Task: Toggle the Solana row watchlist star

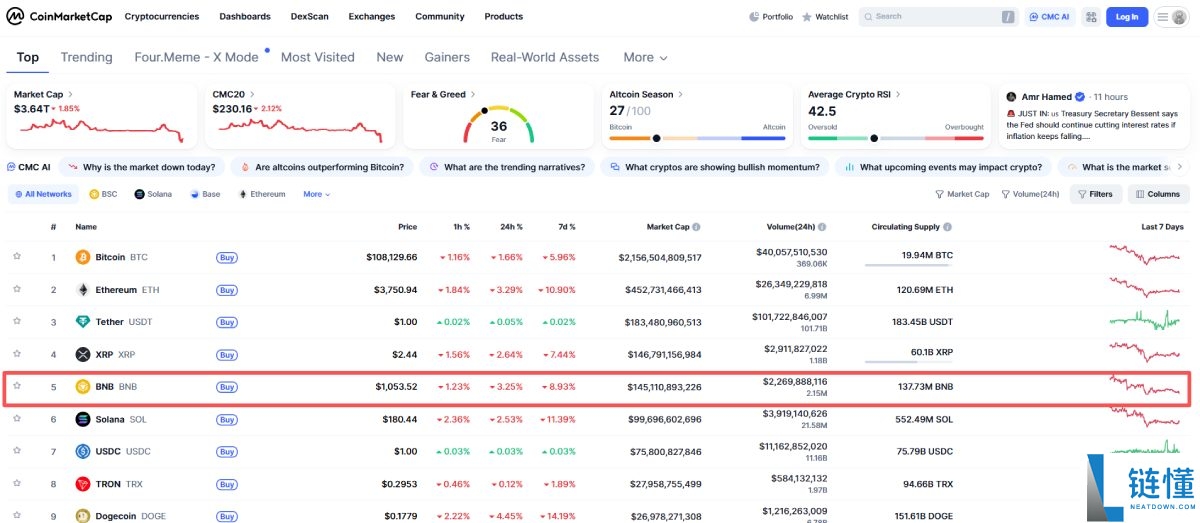Action: pyautogui.click(x=17, y=419)
